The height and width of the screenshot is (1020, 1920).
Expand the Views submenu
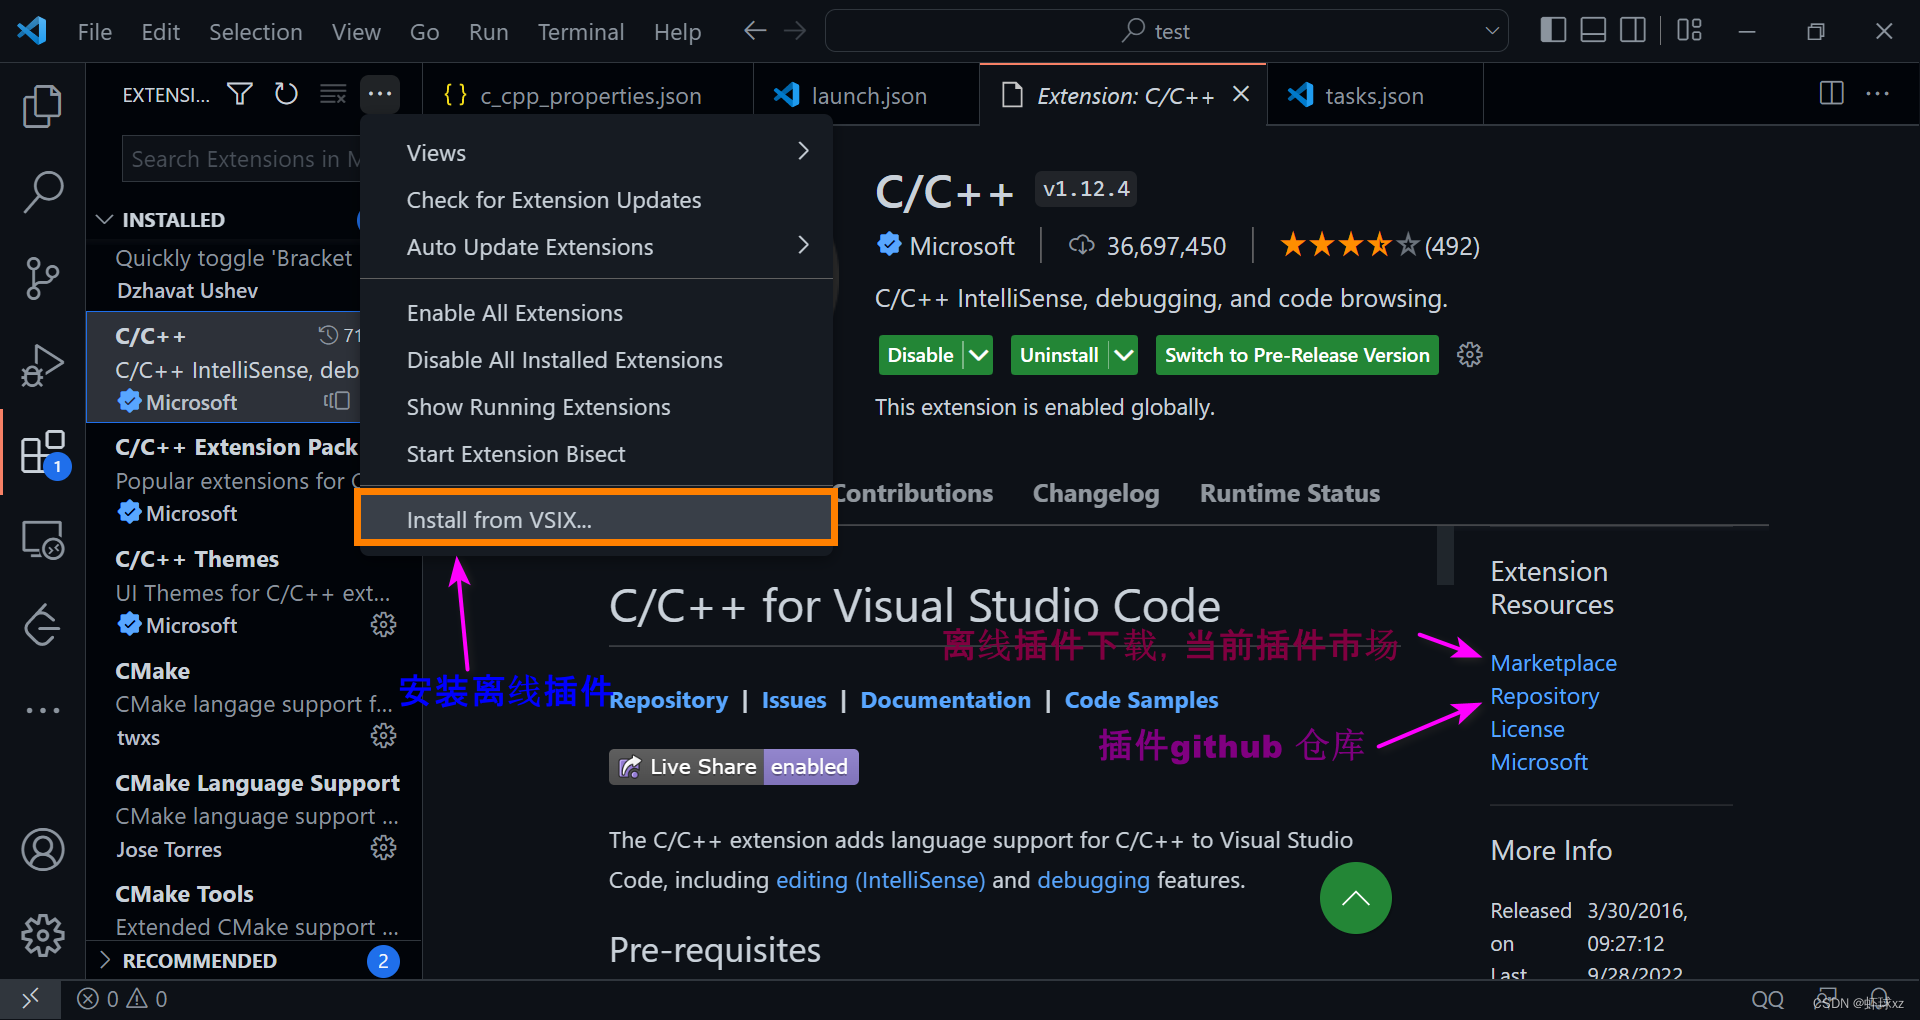pos(596,153)
